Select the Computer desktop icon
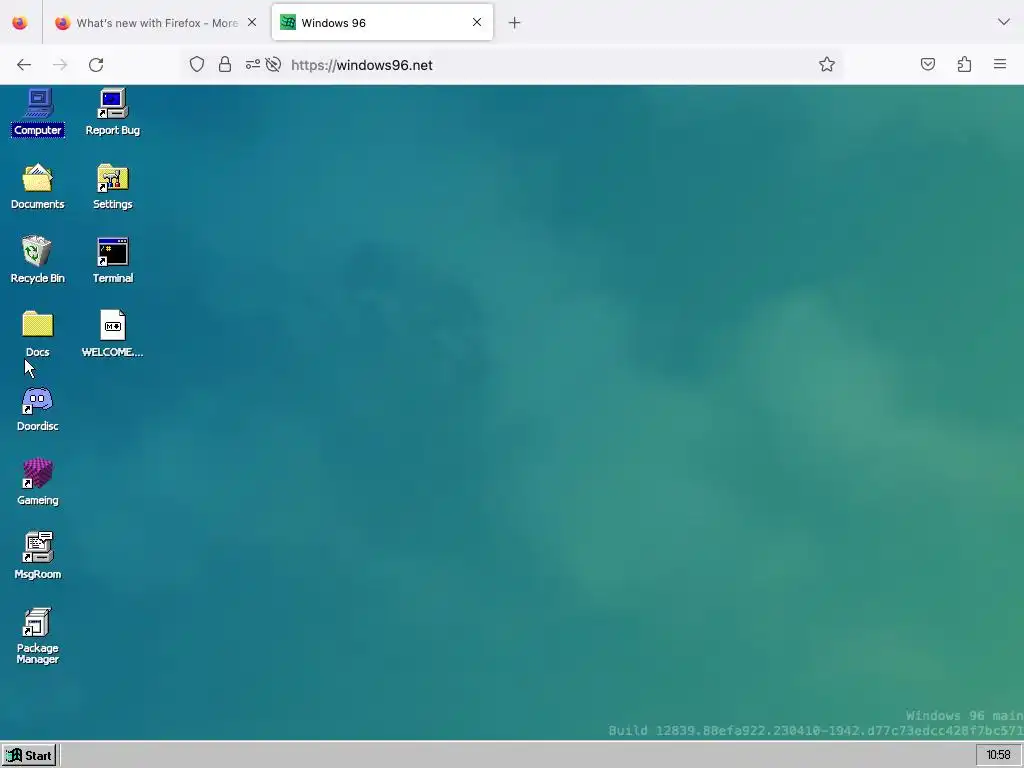This screenshot has width=1024, height=768. 38,112
